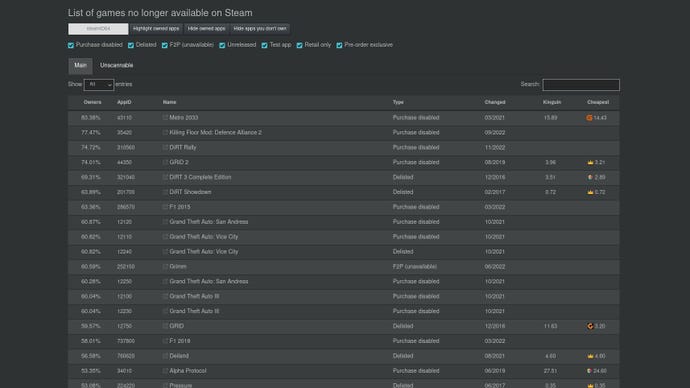Sort by the Type column header
This screenshot has width=690, height=388.
click(x=398, y=102)
